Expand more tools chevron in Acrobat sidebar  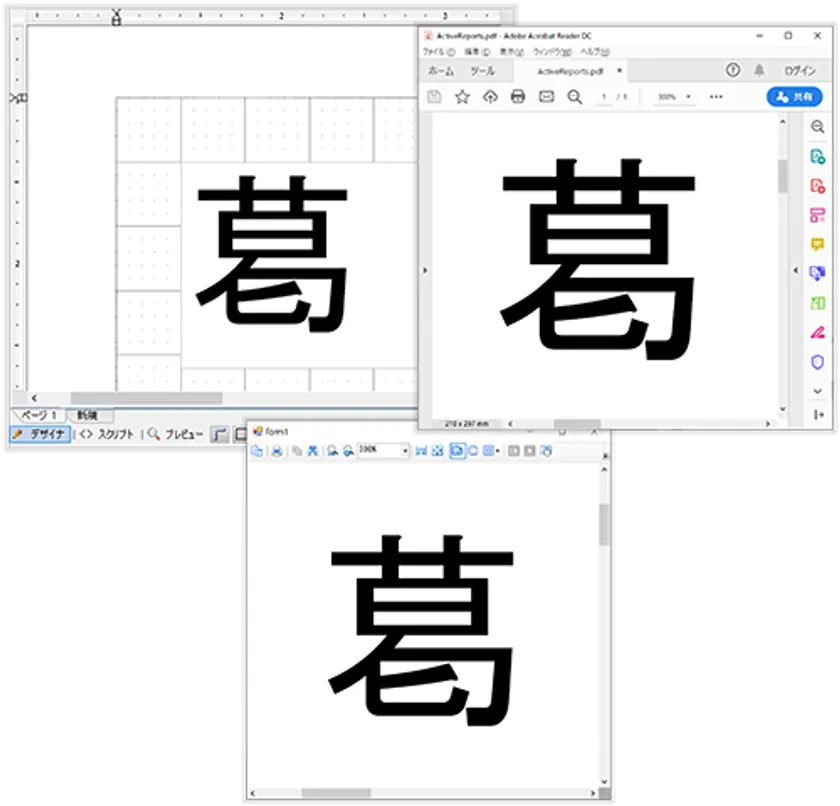pos(818,391)
